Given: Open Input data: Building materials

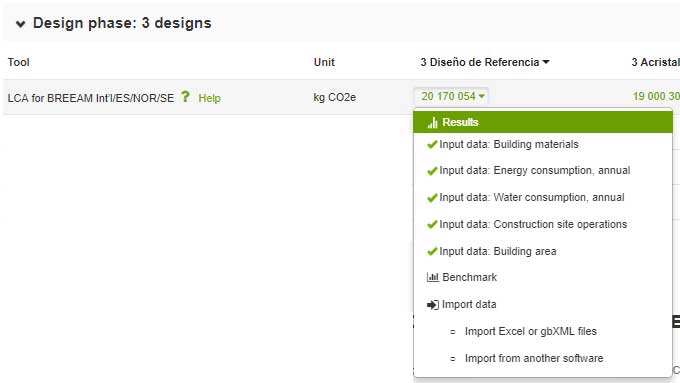Looking at the screenshot, I should point(509,144).
